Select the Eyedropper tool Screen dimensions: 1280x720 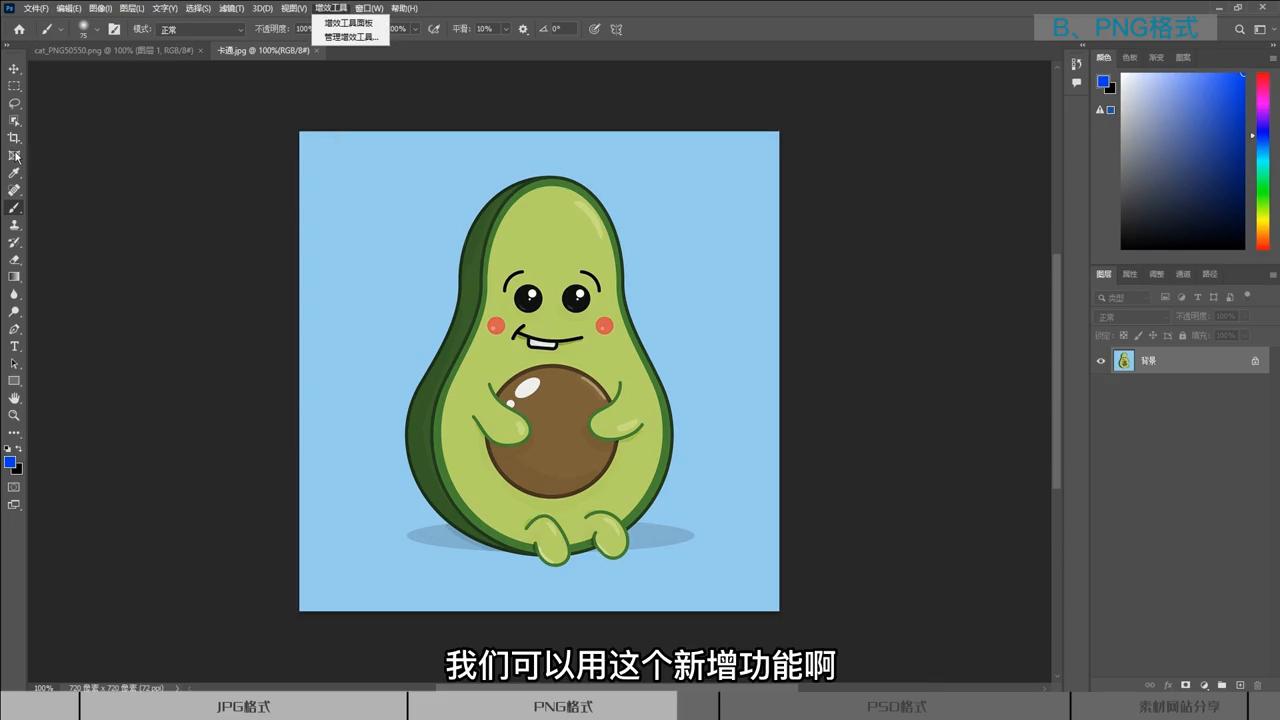(x=14, y=173)
